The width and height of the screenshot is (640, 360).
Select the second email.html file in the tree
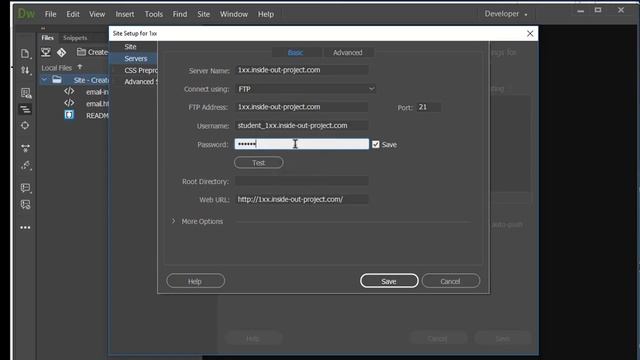(x=97, y=104)
